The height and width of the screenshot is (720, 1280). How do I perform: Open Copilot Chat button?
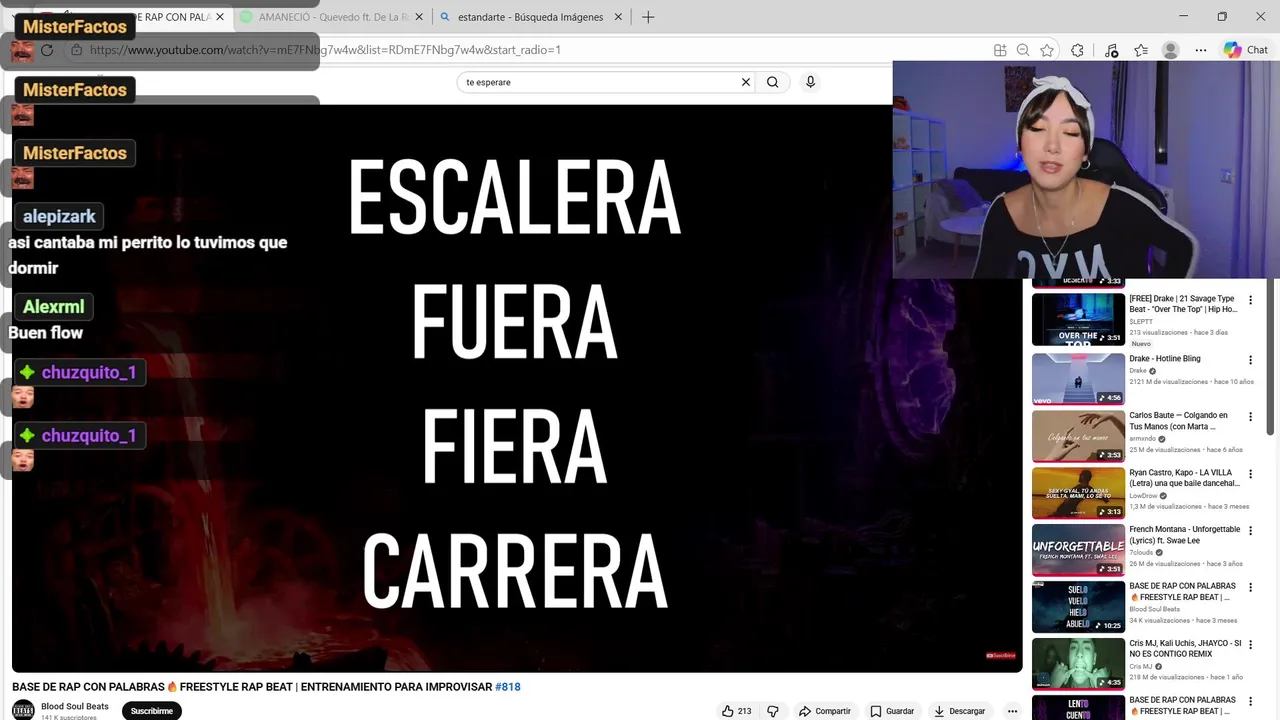point(1246,50)
